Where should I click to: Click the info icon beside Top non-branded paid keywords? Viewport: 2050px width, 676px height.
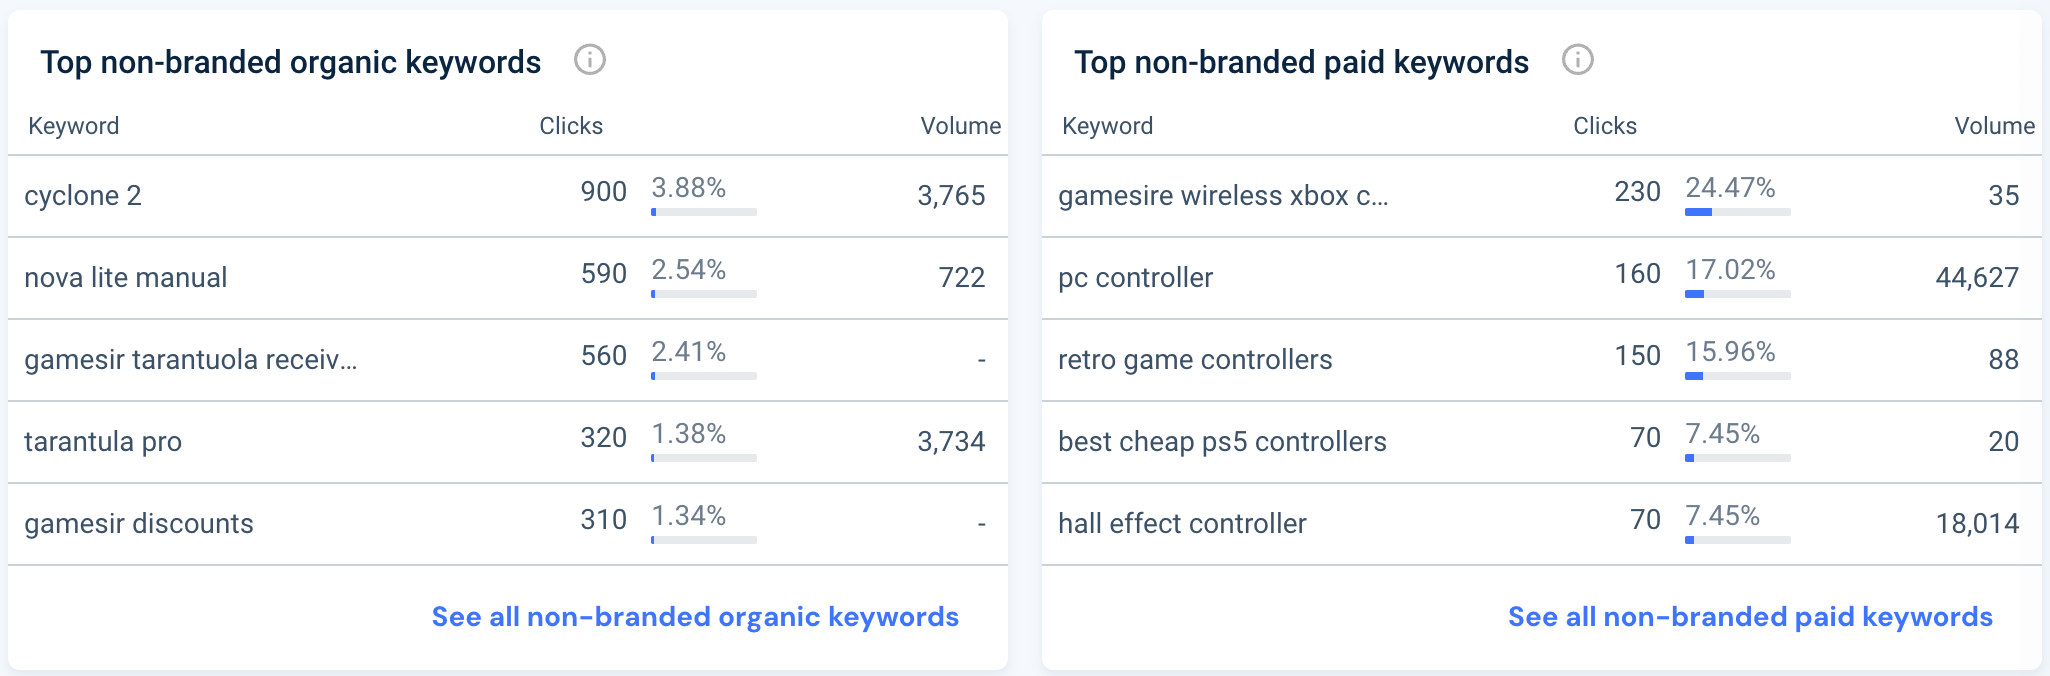pos(1576,61)
